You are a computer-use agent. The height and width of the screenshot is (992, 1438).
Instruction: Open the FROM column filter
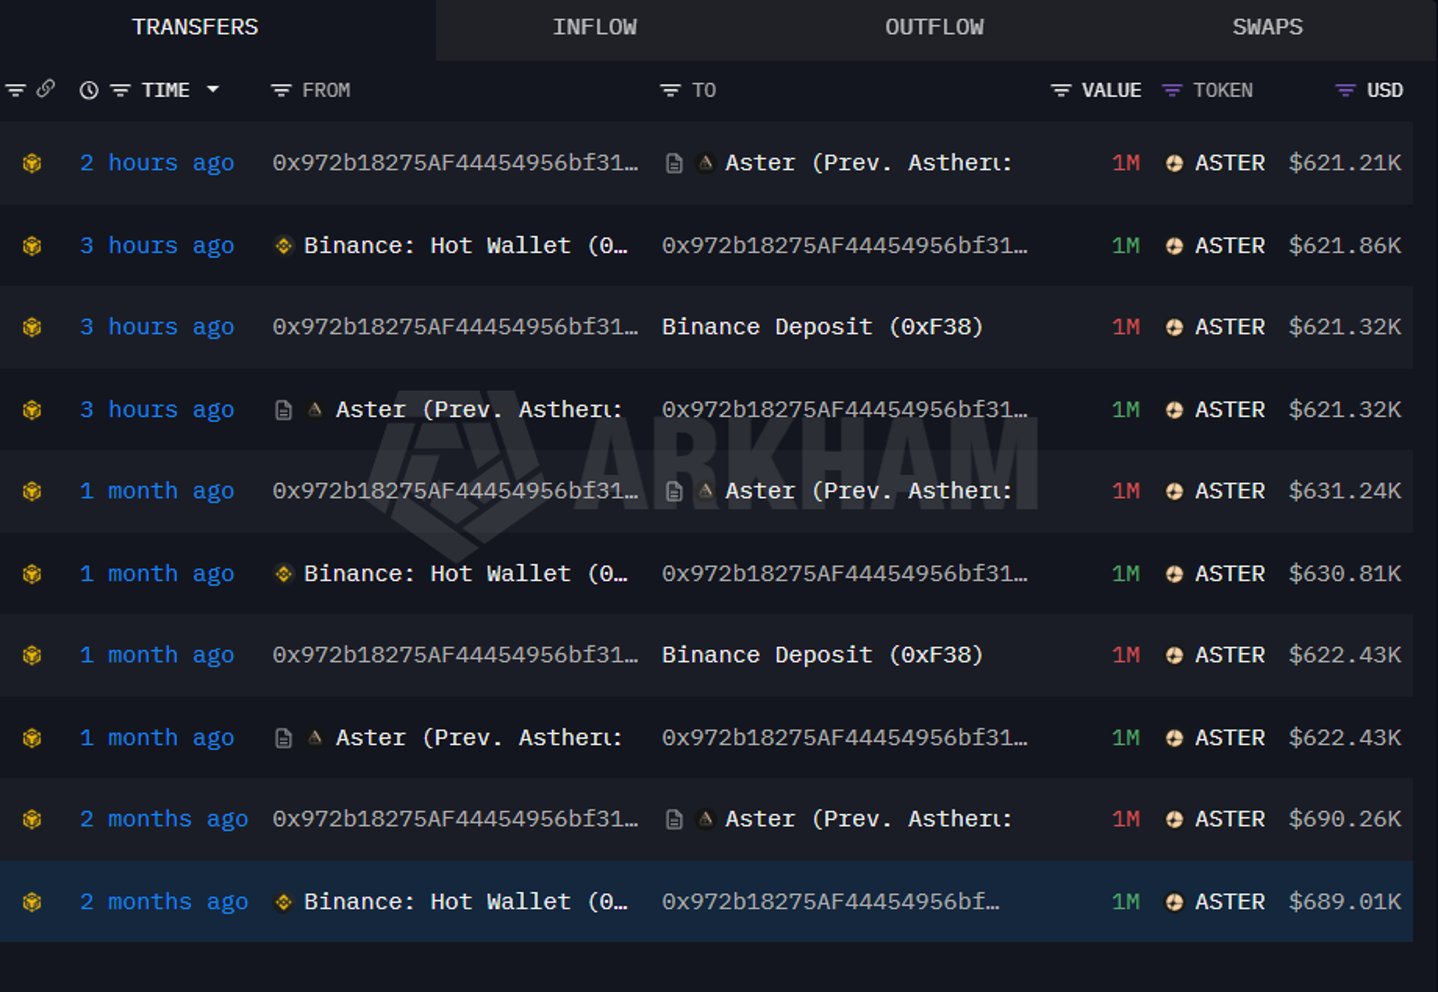(x=281, y=90)
